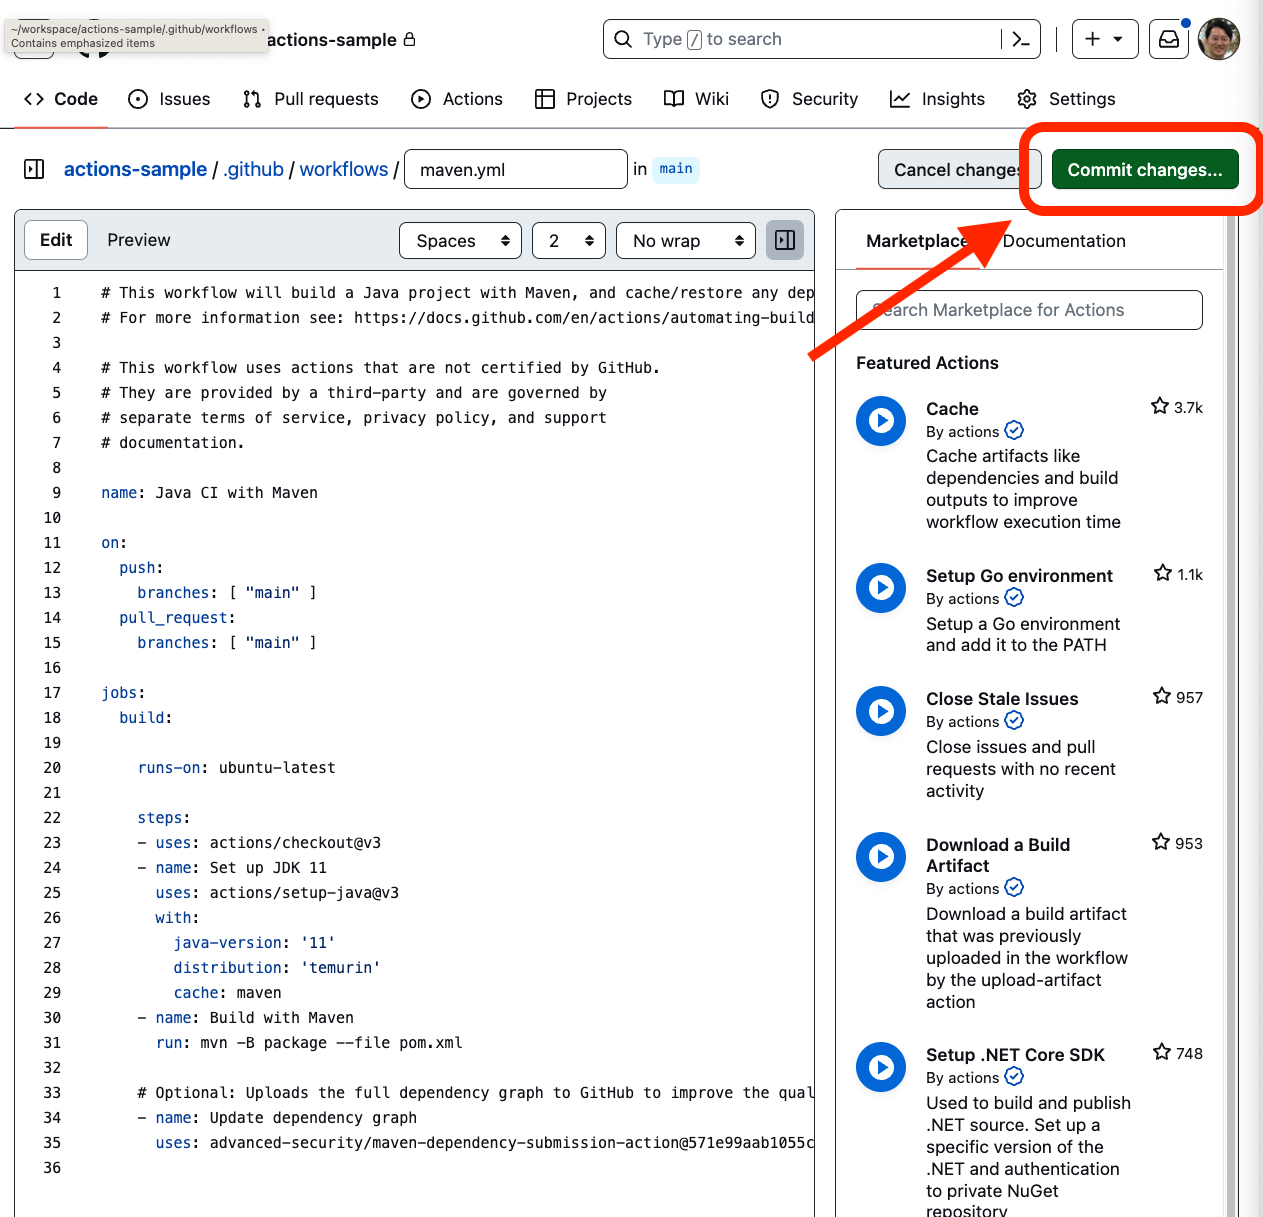
Task: Focus the Search Marketplace for Actions field
Action: 1029,310
